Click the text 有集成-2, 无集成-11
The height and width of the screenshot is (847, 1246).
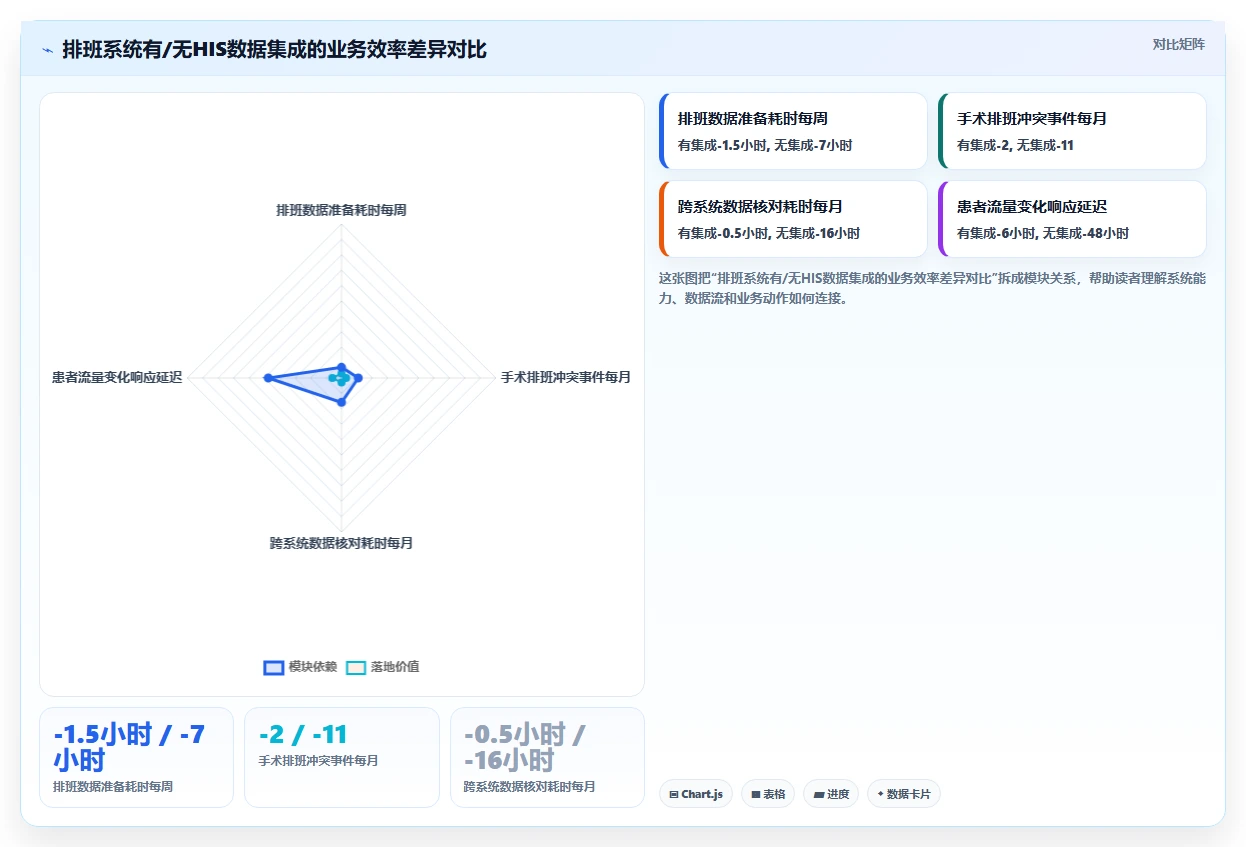[x=1015, y=145]
